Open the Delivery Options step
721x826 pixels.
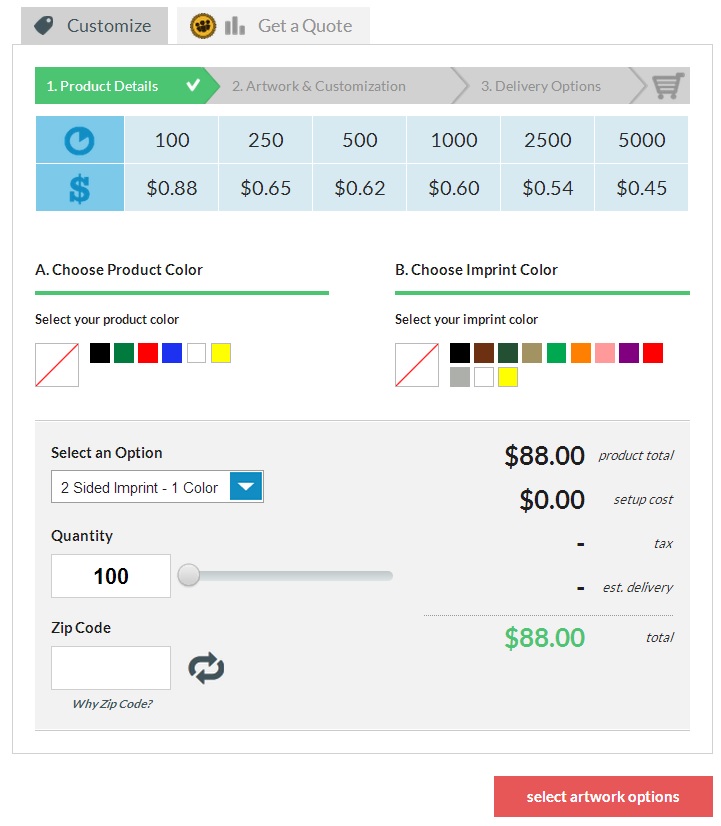click(x=541, y=86)
